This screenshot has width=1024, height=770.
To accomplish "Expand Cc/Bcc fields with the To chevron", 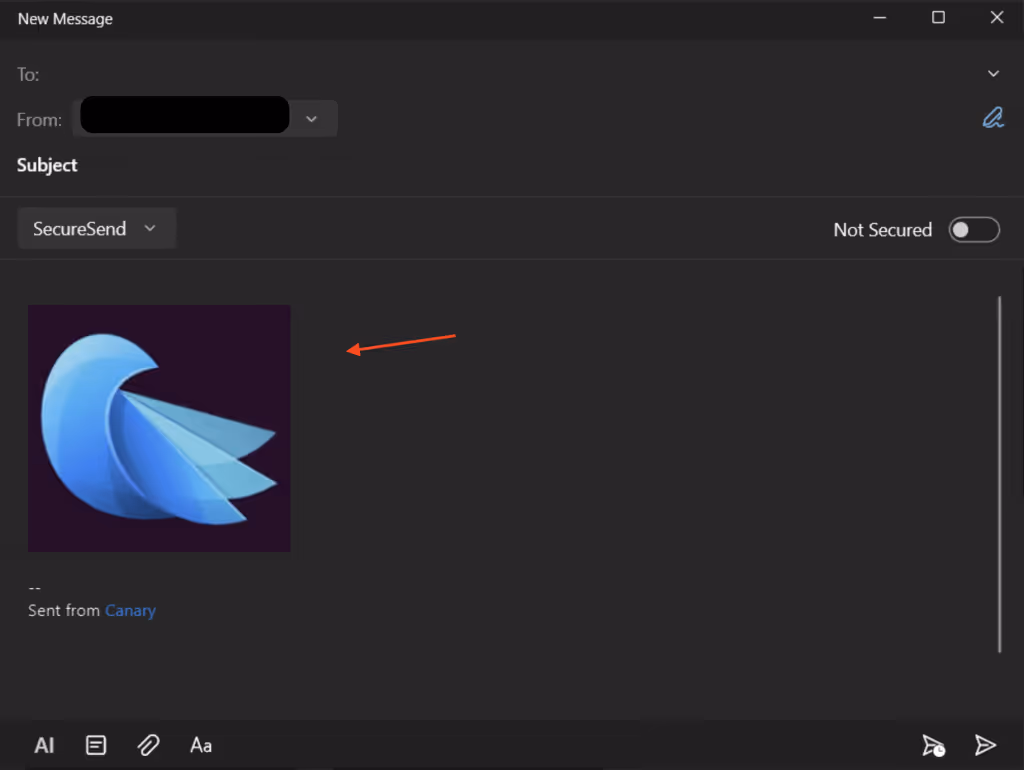I will pyautogui.click(x=993, y=74).
